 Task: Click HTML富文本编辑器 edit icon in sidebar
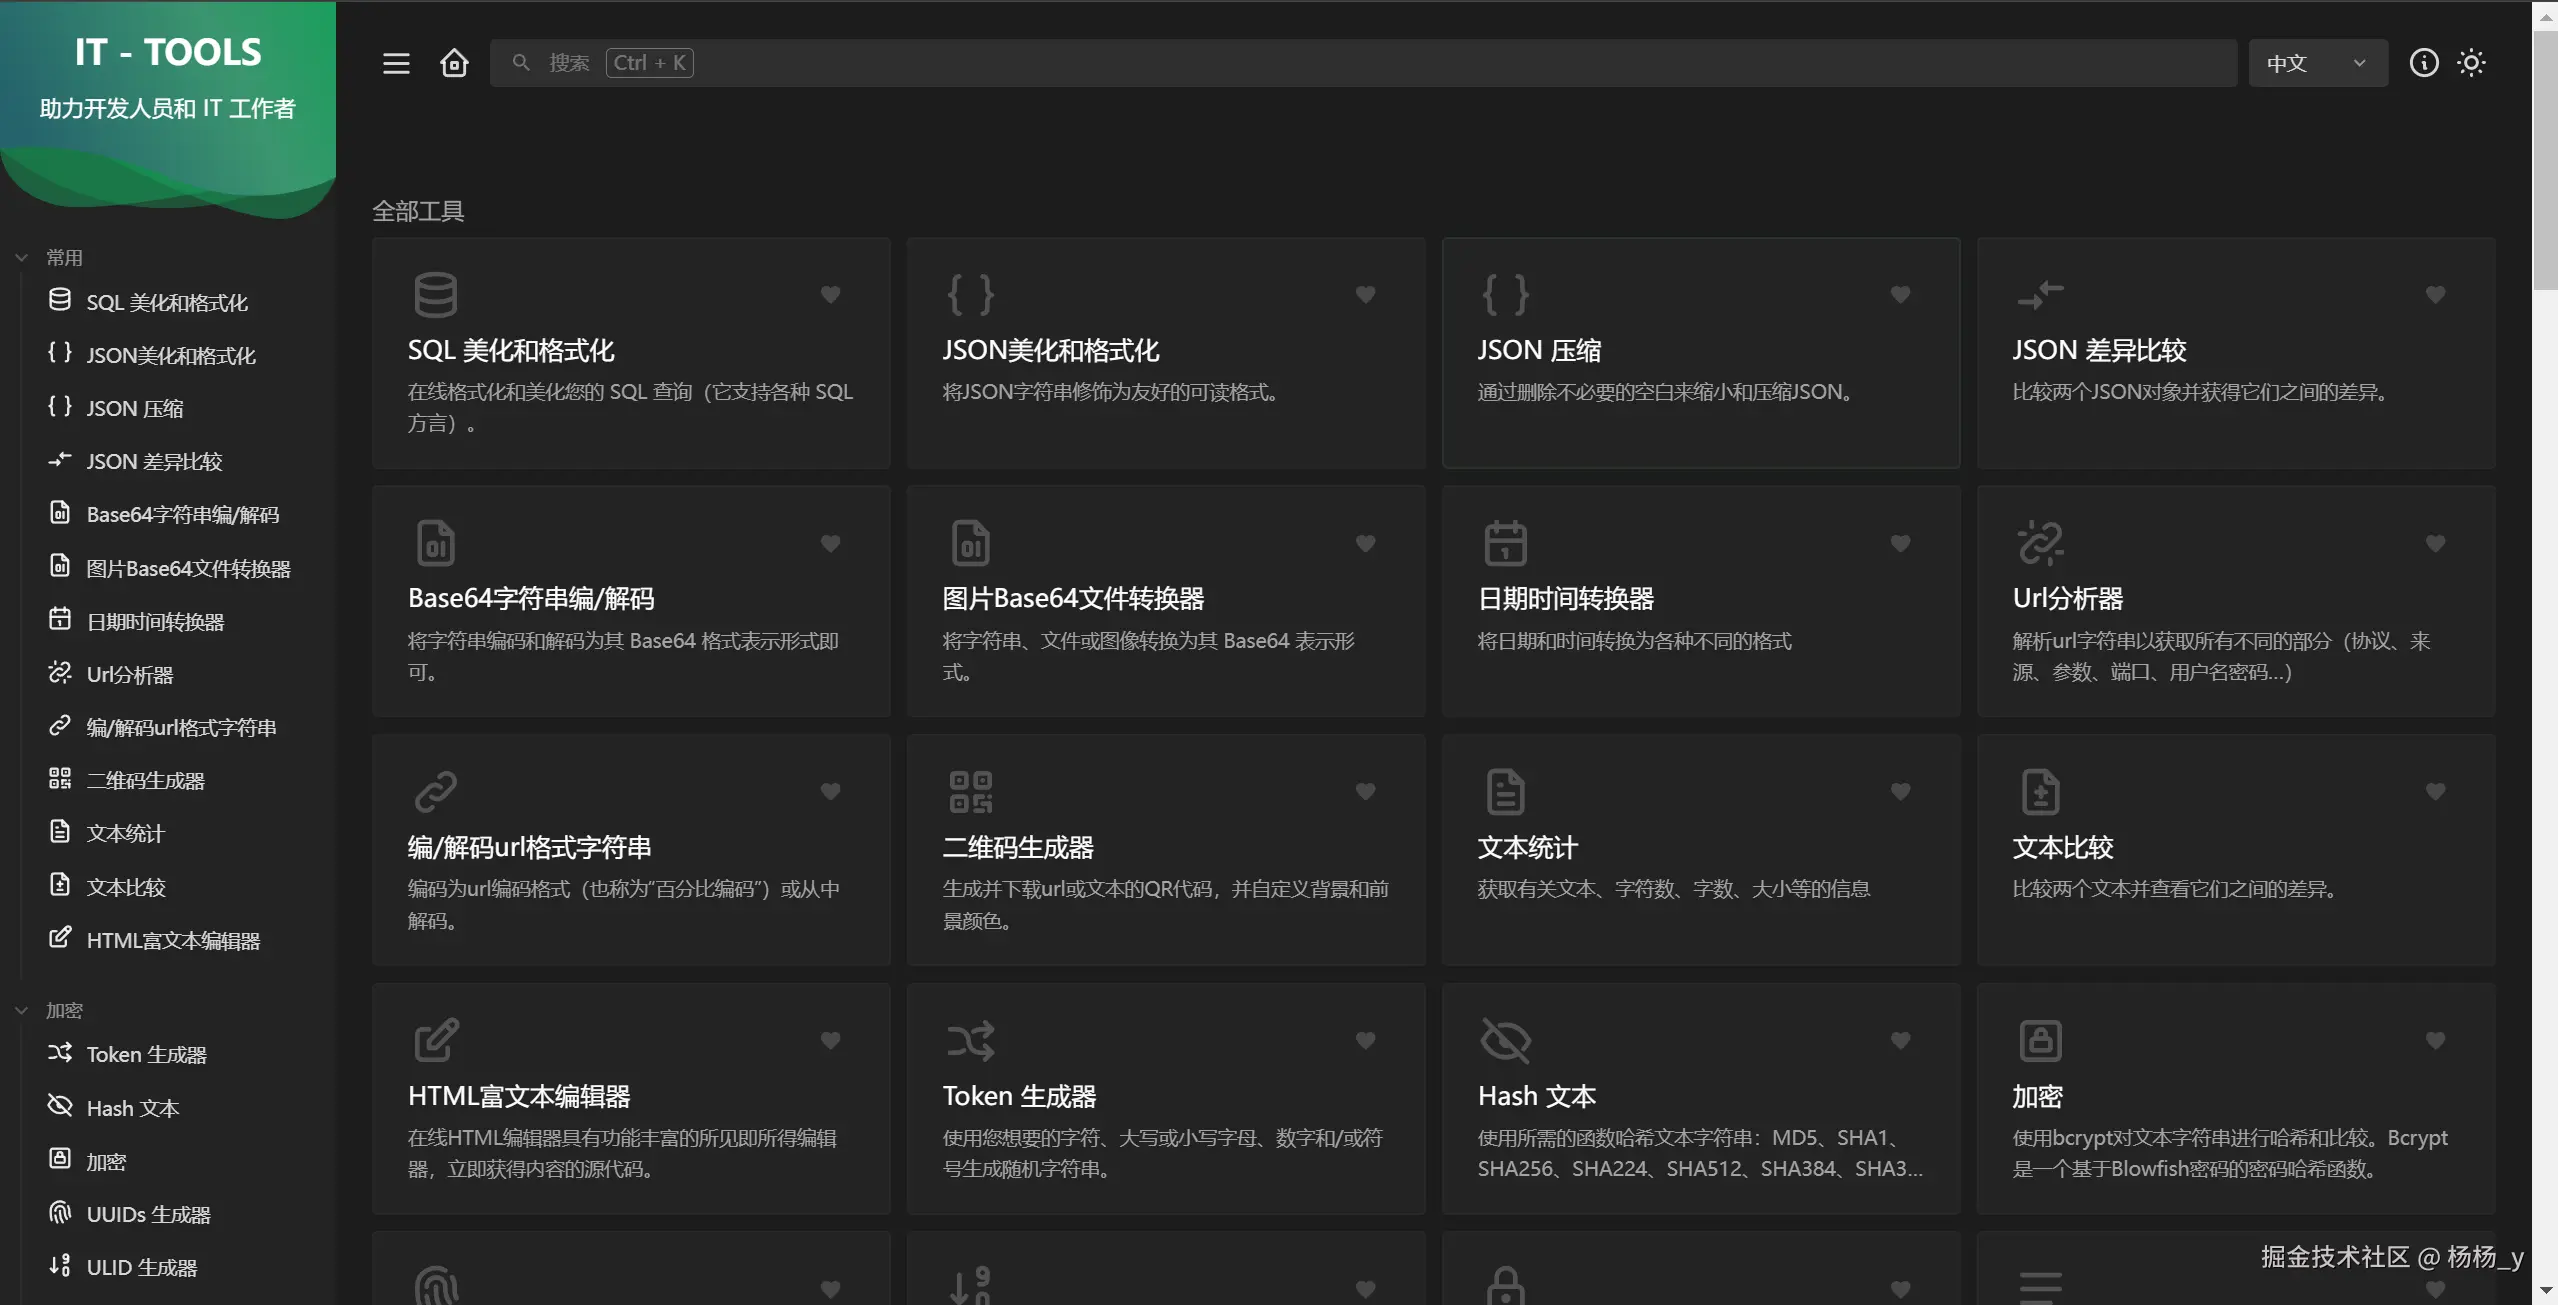coord(60,938)
